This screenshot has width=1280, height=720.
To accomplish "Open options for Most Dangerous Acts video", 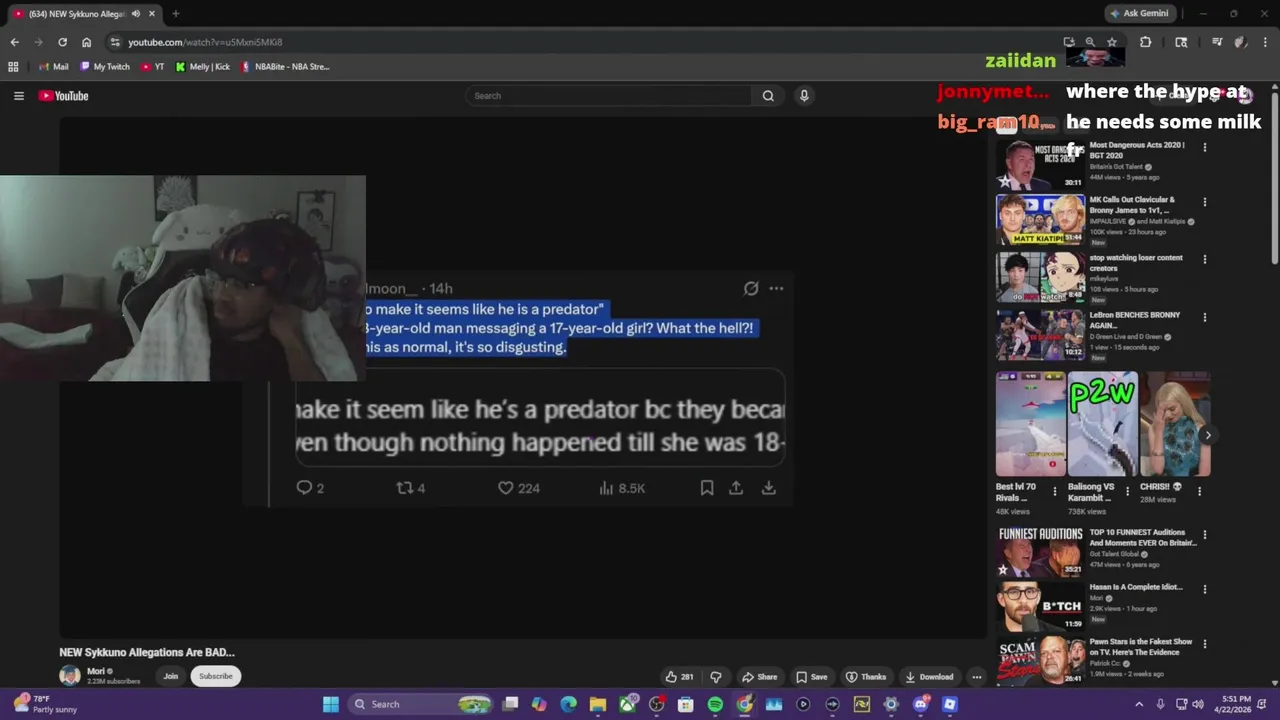I will 1204,147.
